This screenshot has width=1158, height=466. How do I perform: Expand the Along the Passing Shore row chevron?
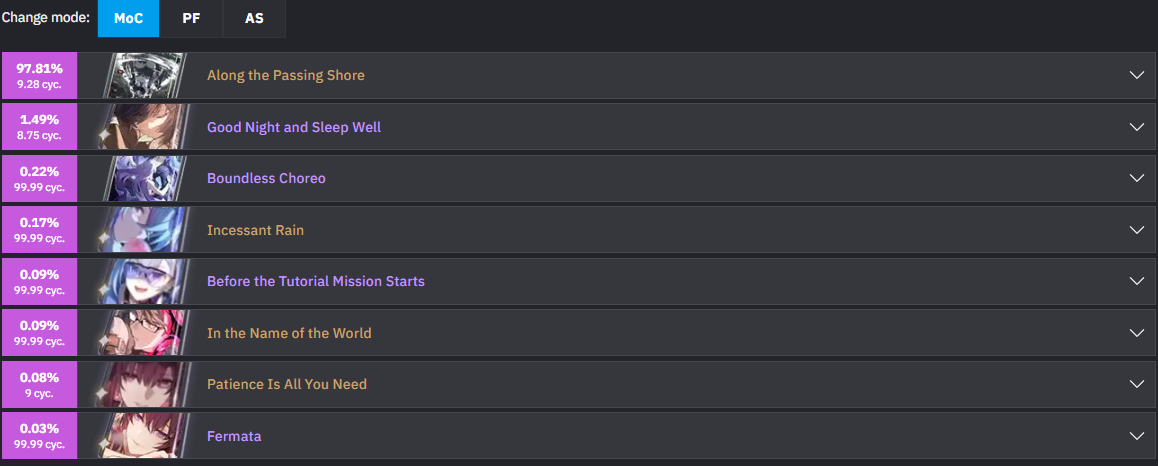point(1137,75)
